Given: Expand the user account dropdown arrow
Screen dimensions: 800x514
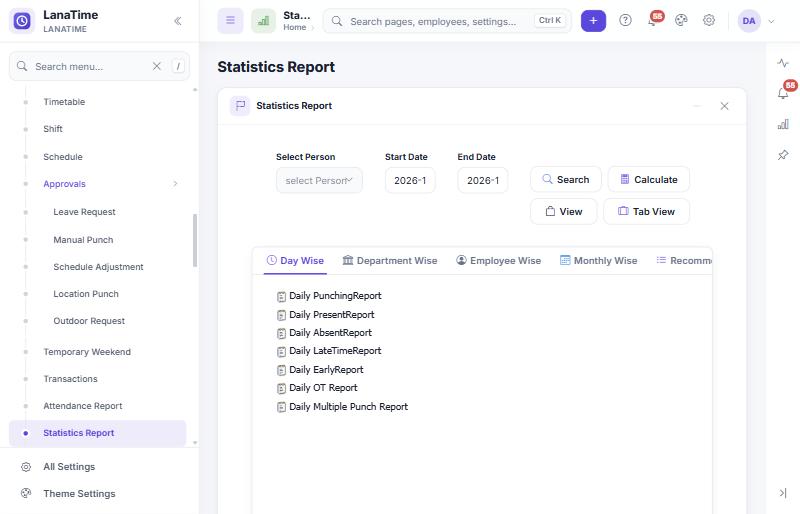Looking at the screenshot, I should (x=771, y=21).
